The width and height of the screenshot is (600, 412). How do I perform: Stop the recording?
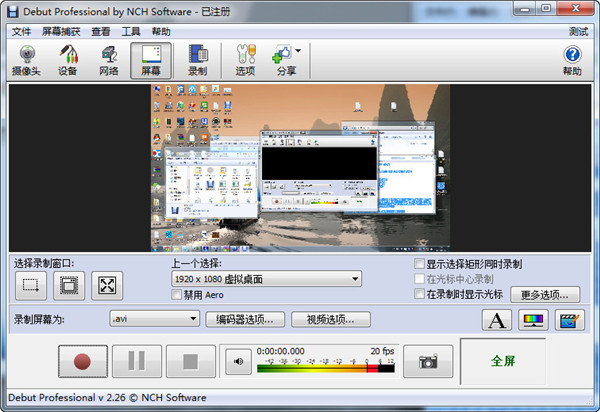coord(191,361)
